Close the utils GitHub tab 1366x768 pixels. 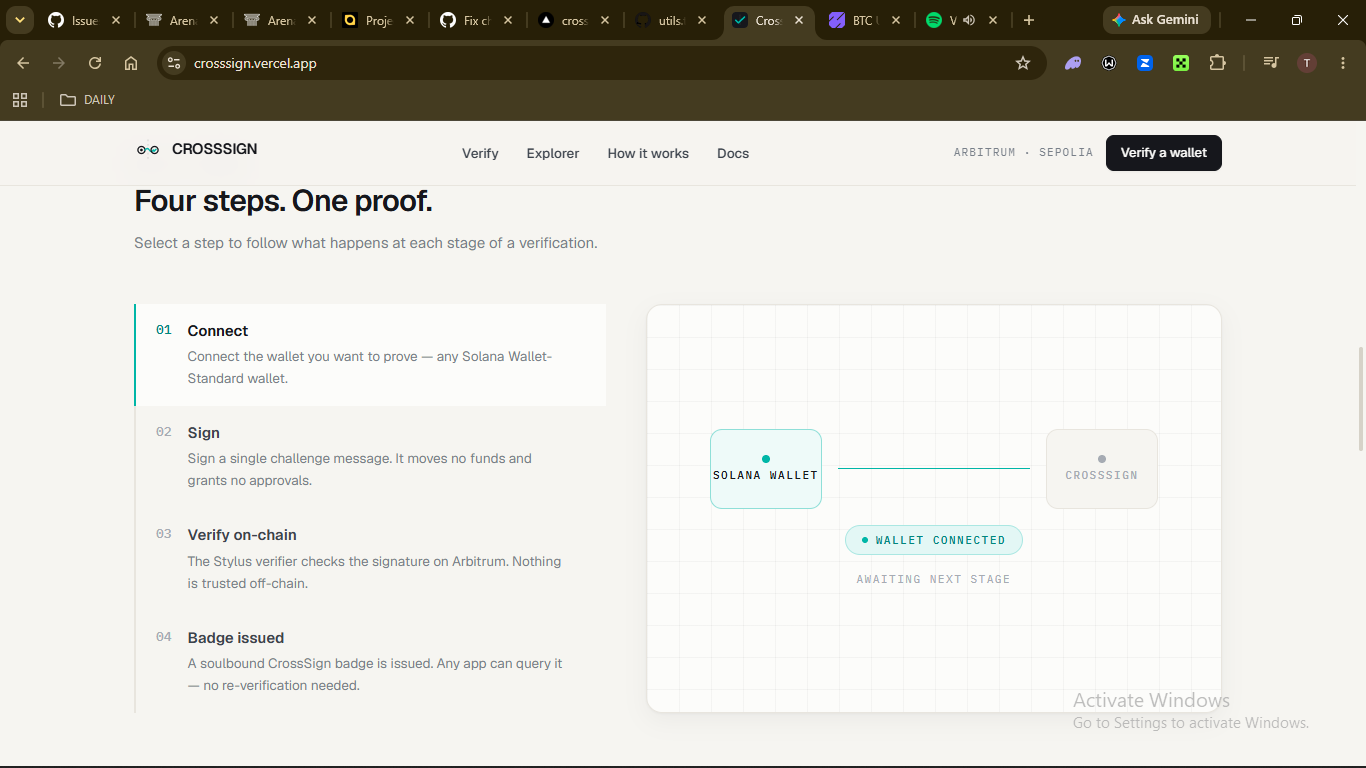click(x=702, y=20)
